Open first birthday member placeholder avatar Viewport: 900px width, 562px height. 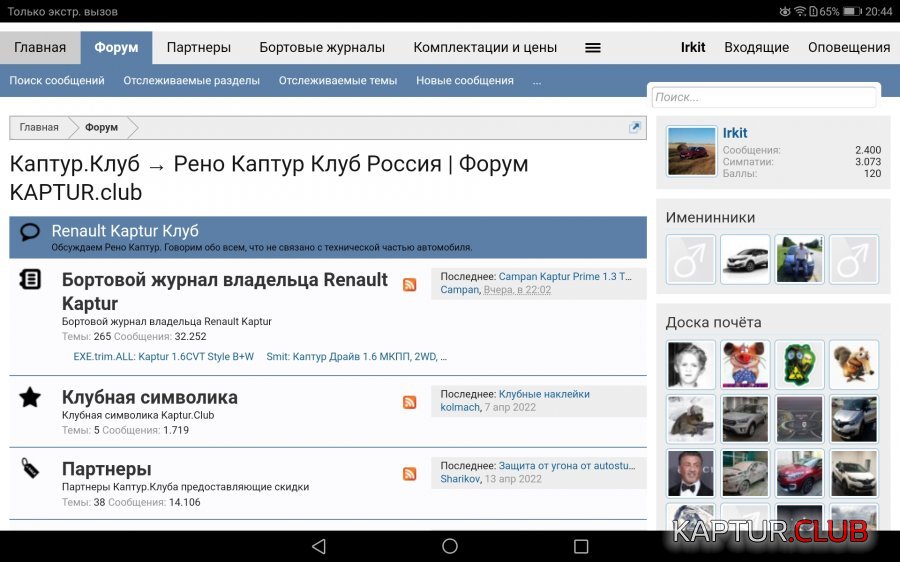point(691,259)
